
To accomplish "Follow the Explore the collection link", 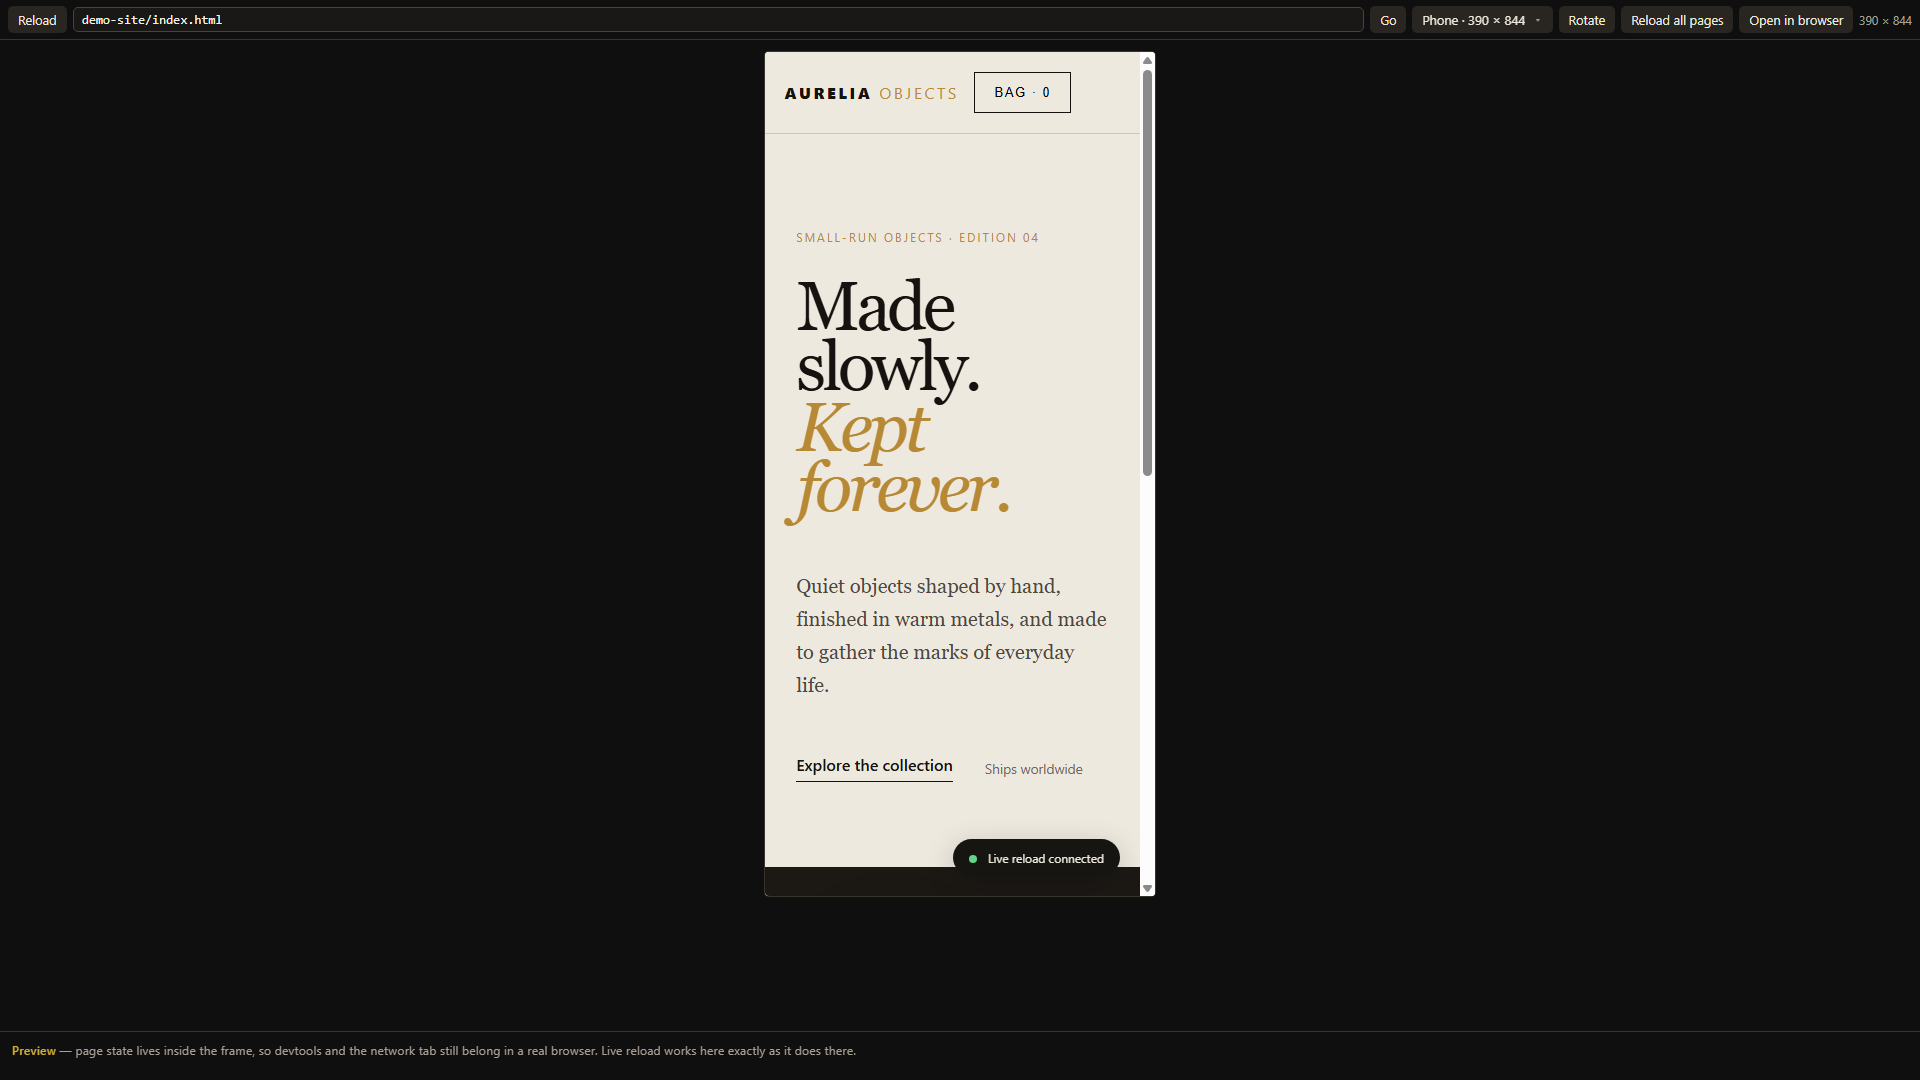I will 874,766.
